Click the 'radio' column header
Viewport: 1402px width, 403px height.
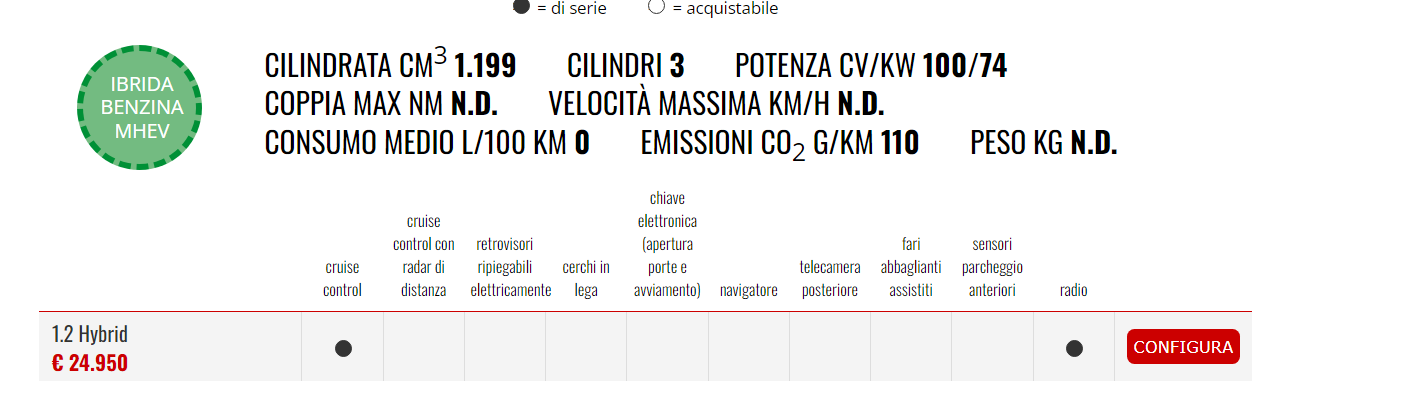1074,290
